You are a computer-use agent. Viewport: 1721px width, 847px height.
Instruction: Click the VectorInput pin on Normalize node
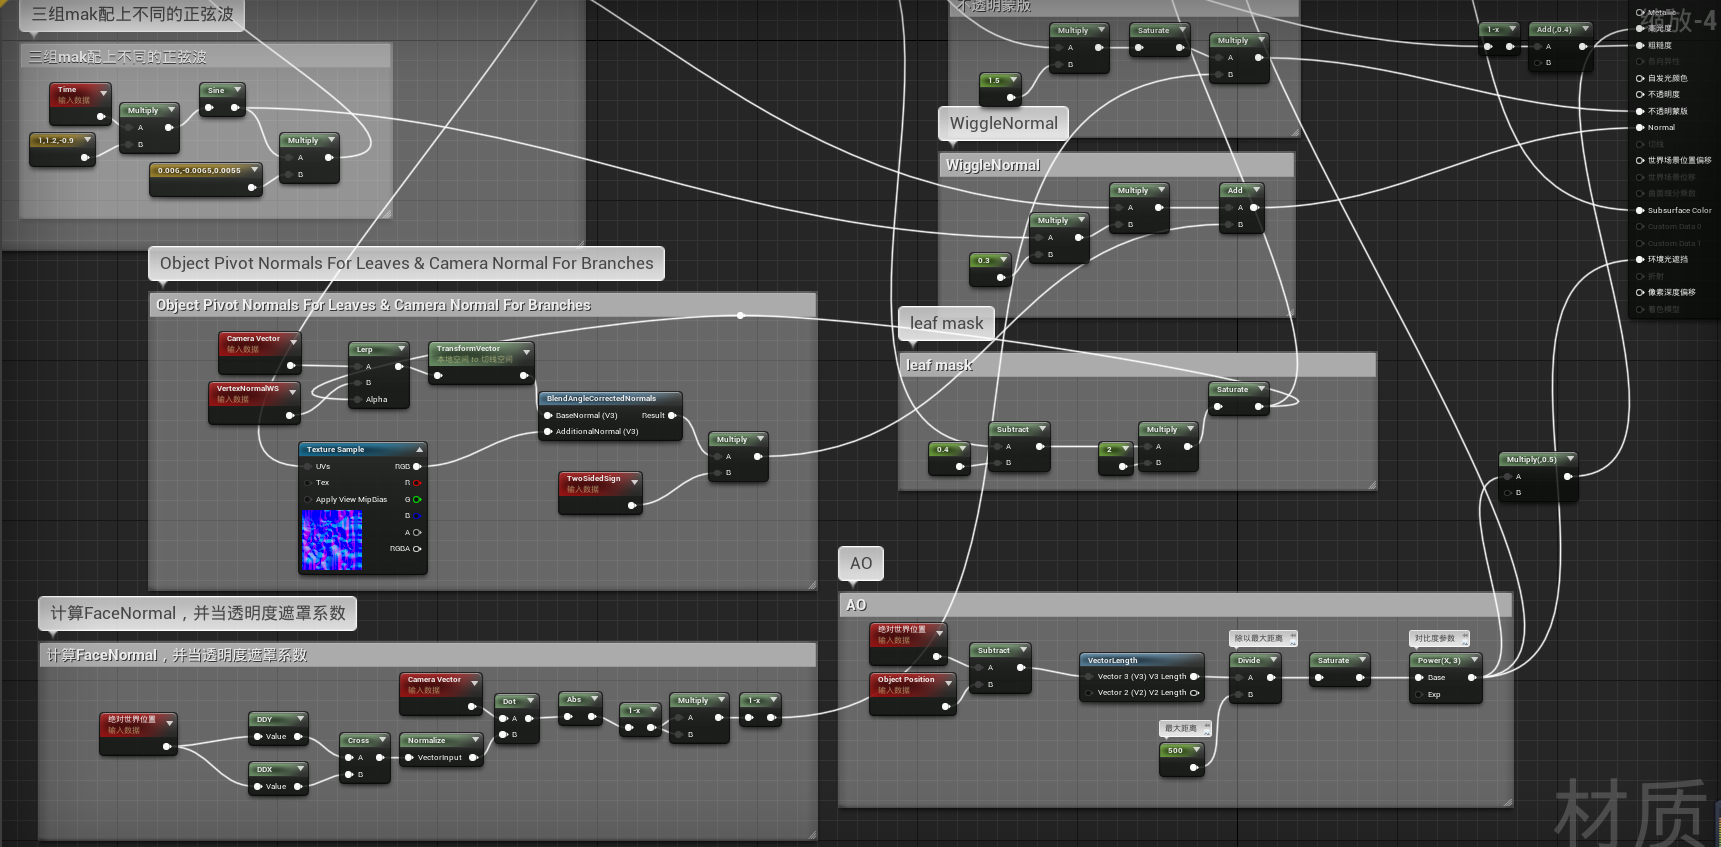tap(409, 757)
